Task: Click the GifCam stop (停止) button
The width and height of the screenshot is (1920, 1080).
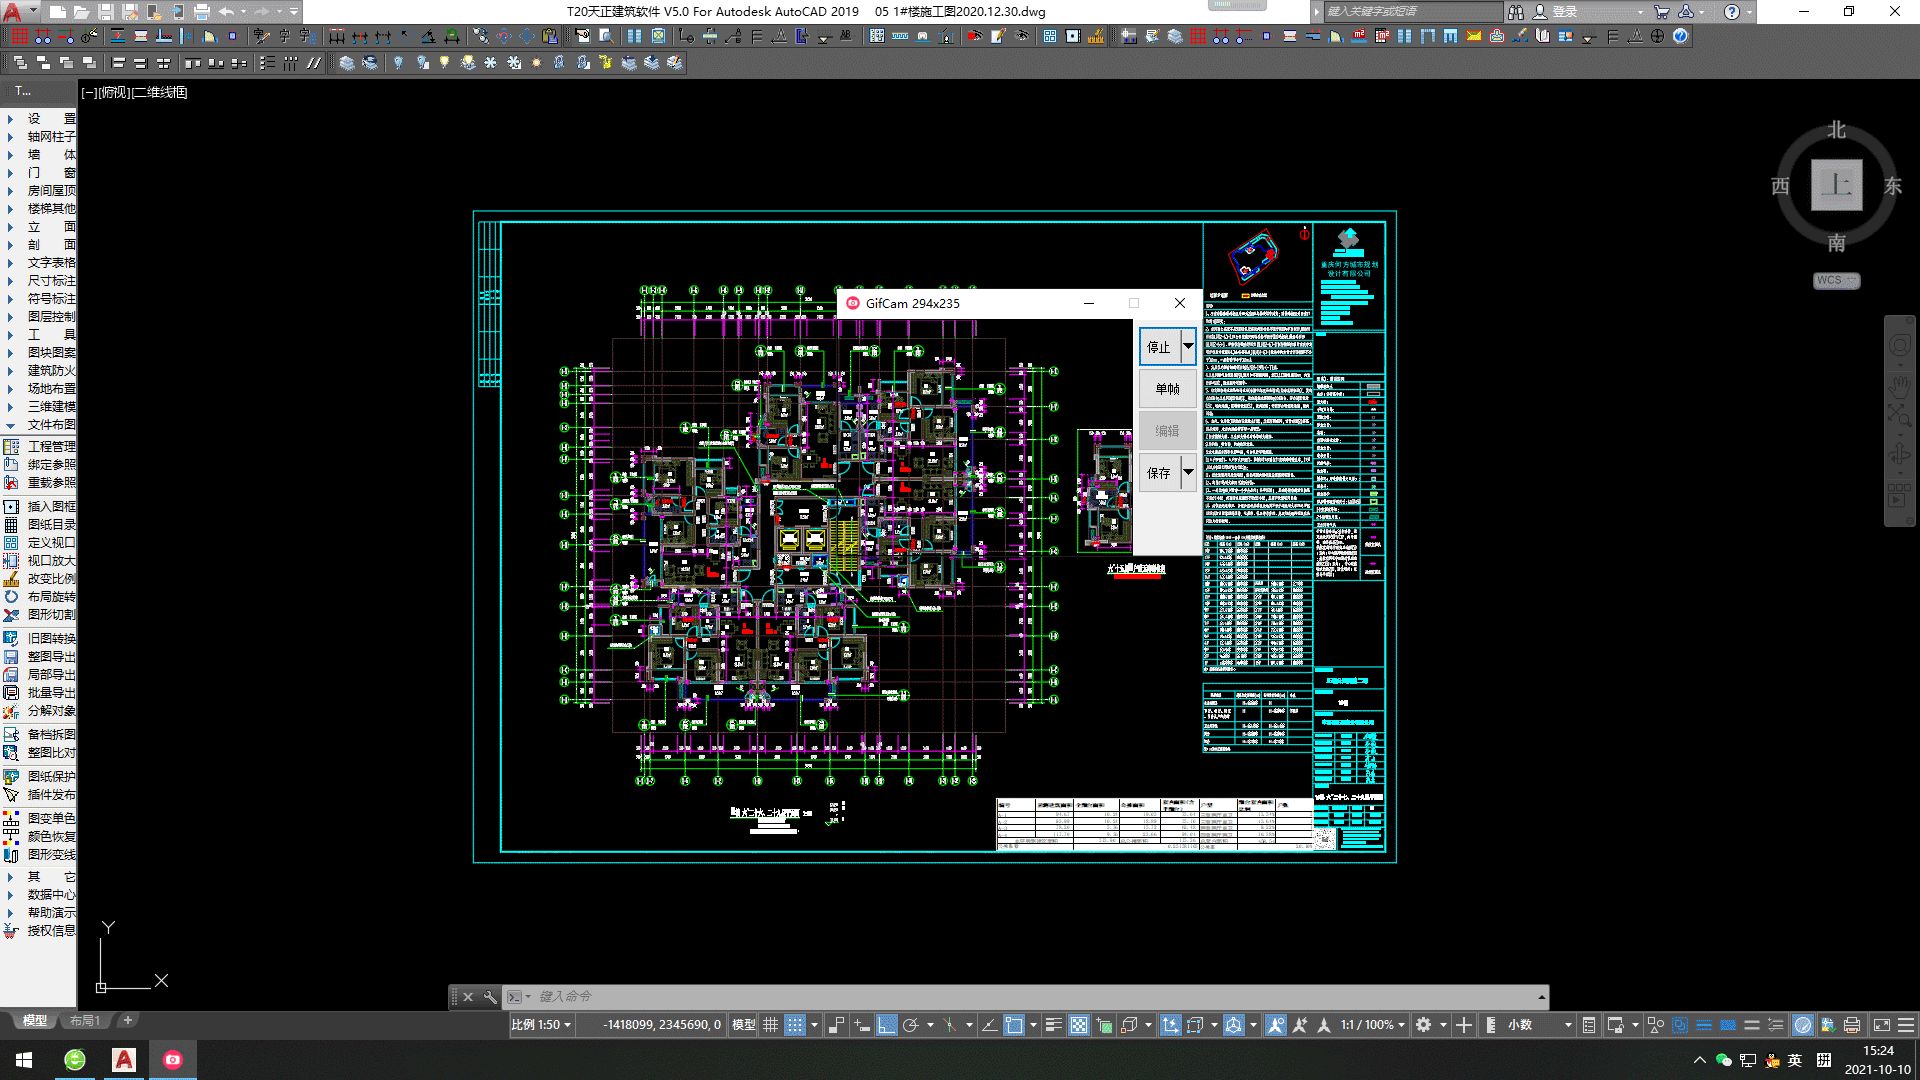Action: click(x=1159, y=347)
